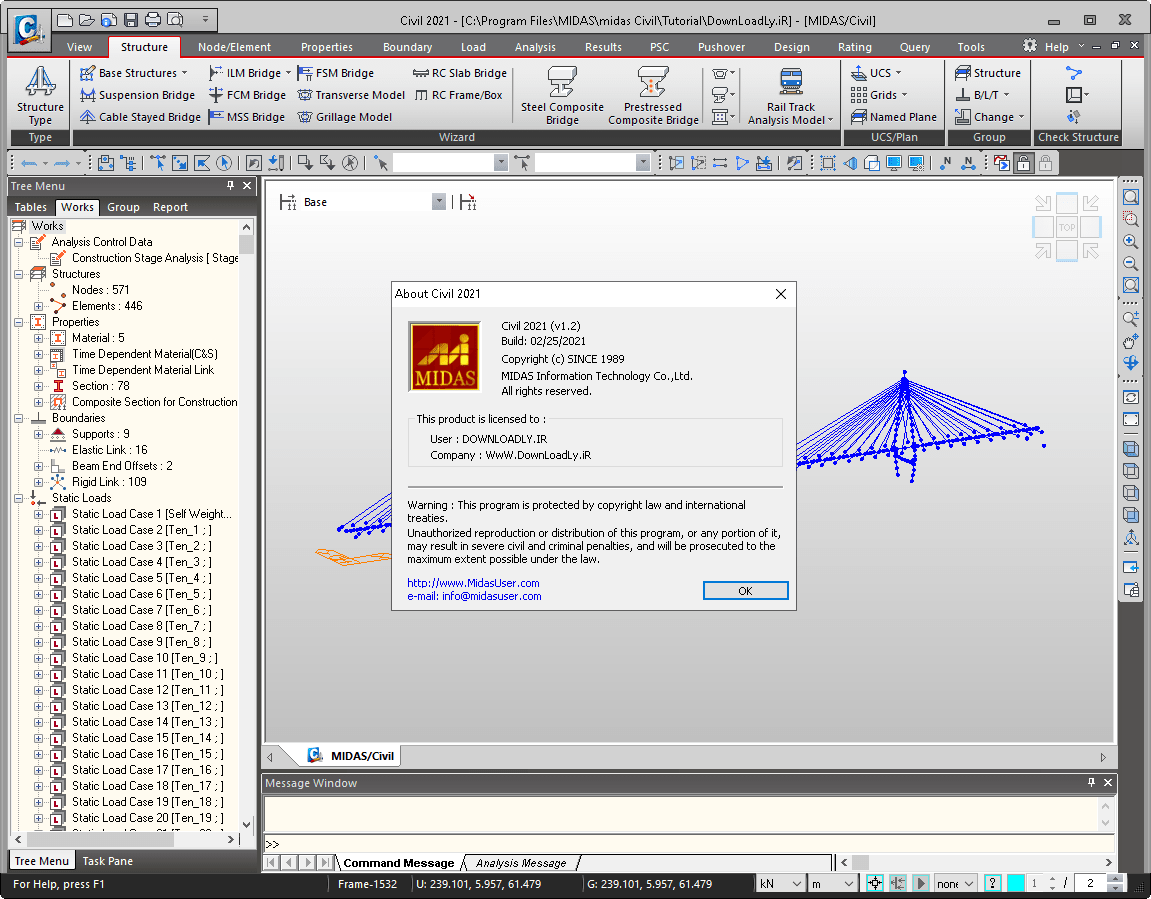Image resolution: width=1151 pixels, height=899 pixels.
Task: Click the Save icon in quick access toolbar
Action: (131, 20)
